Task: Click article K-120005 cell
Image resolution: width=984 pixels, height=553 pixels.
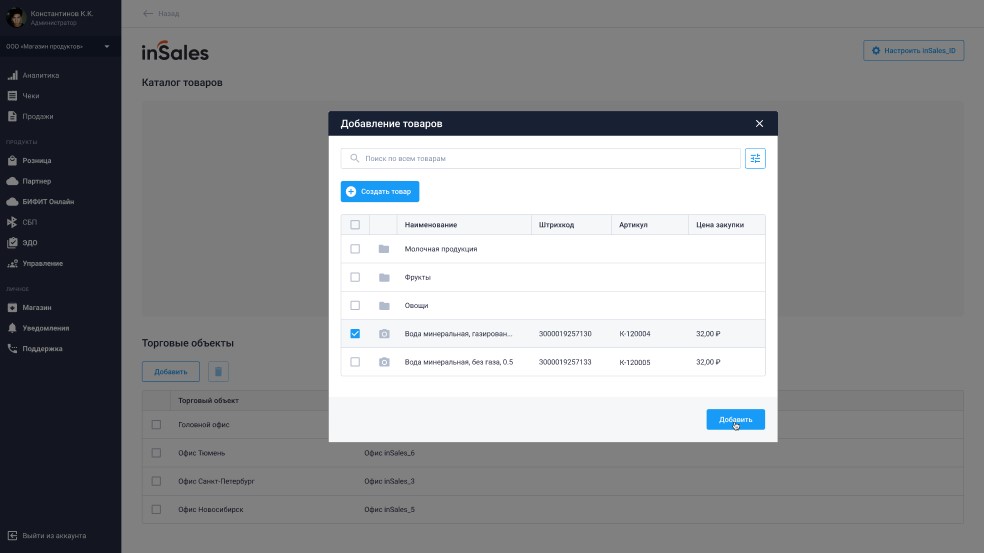Action: (634, 362)
